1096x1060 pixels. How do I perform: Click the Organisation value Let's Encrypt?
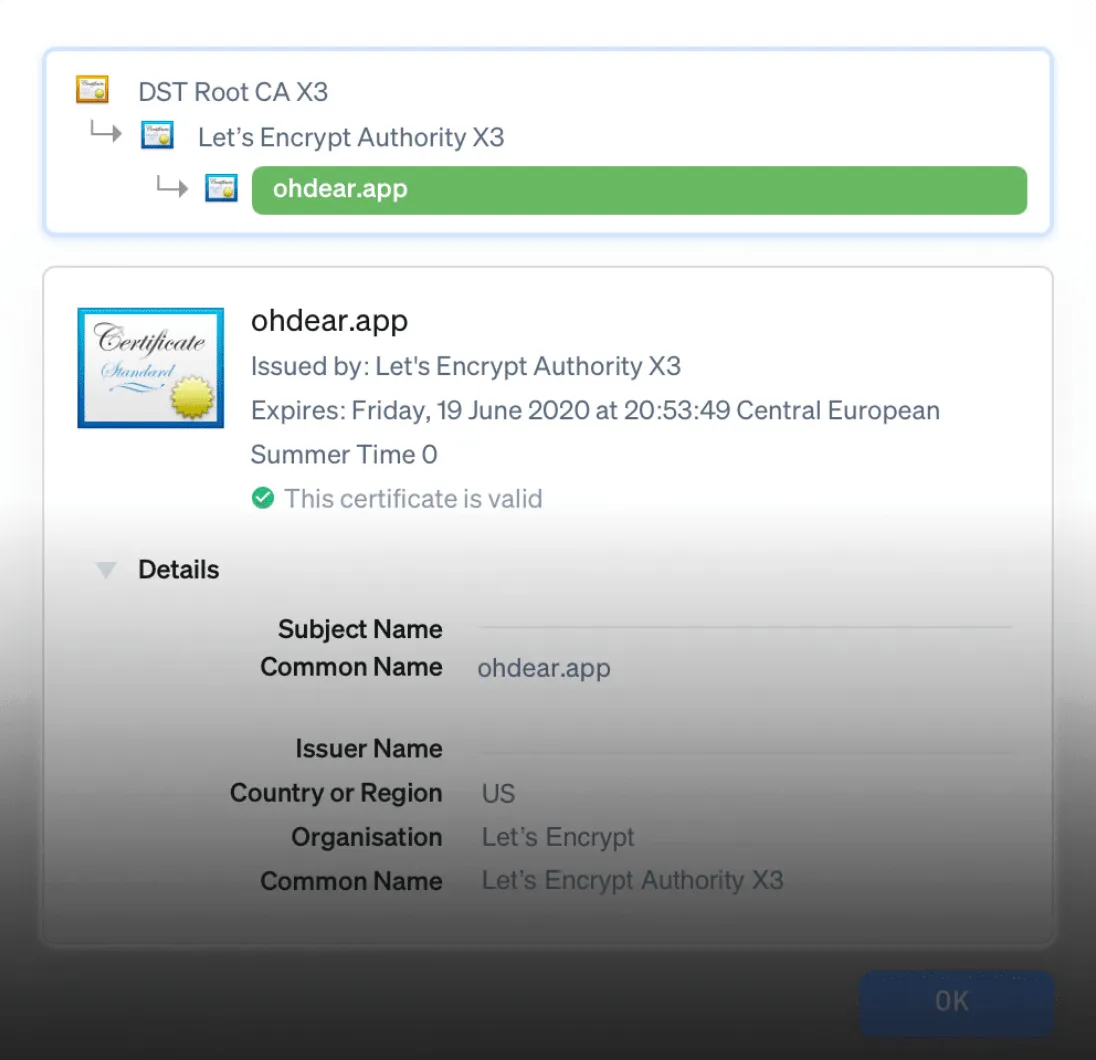pyautogui.click(x=557, y=837)
